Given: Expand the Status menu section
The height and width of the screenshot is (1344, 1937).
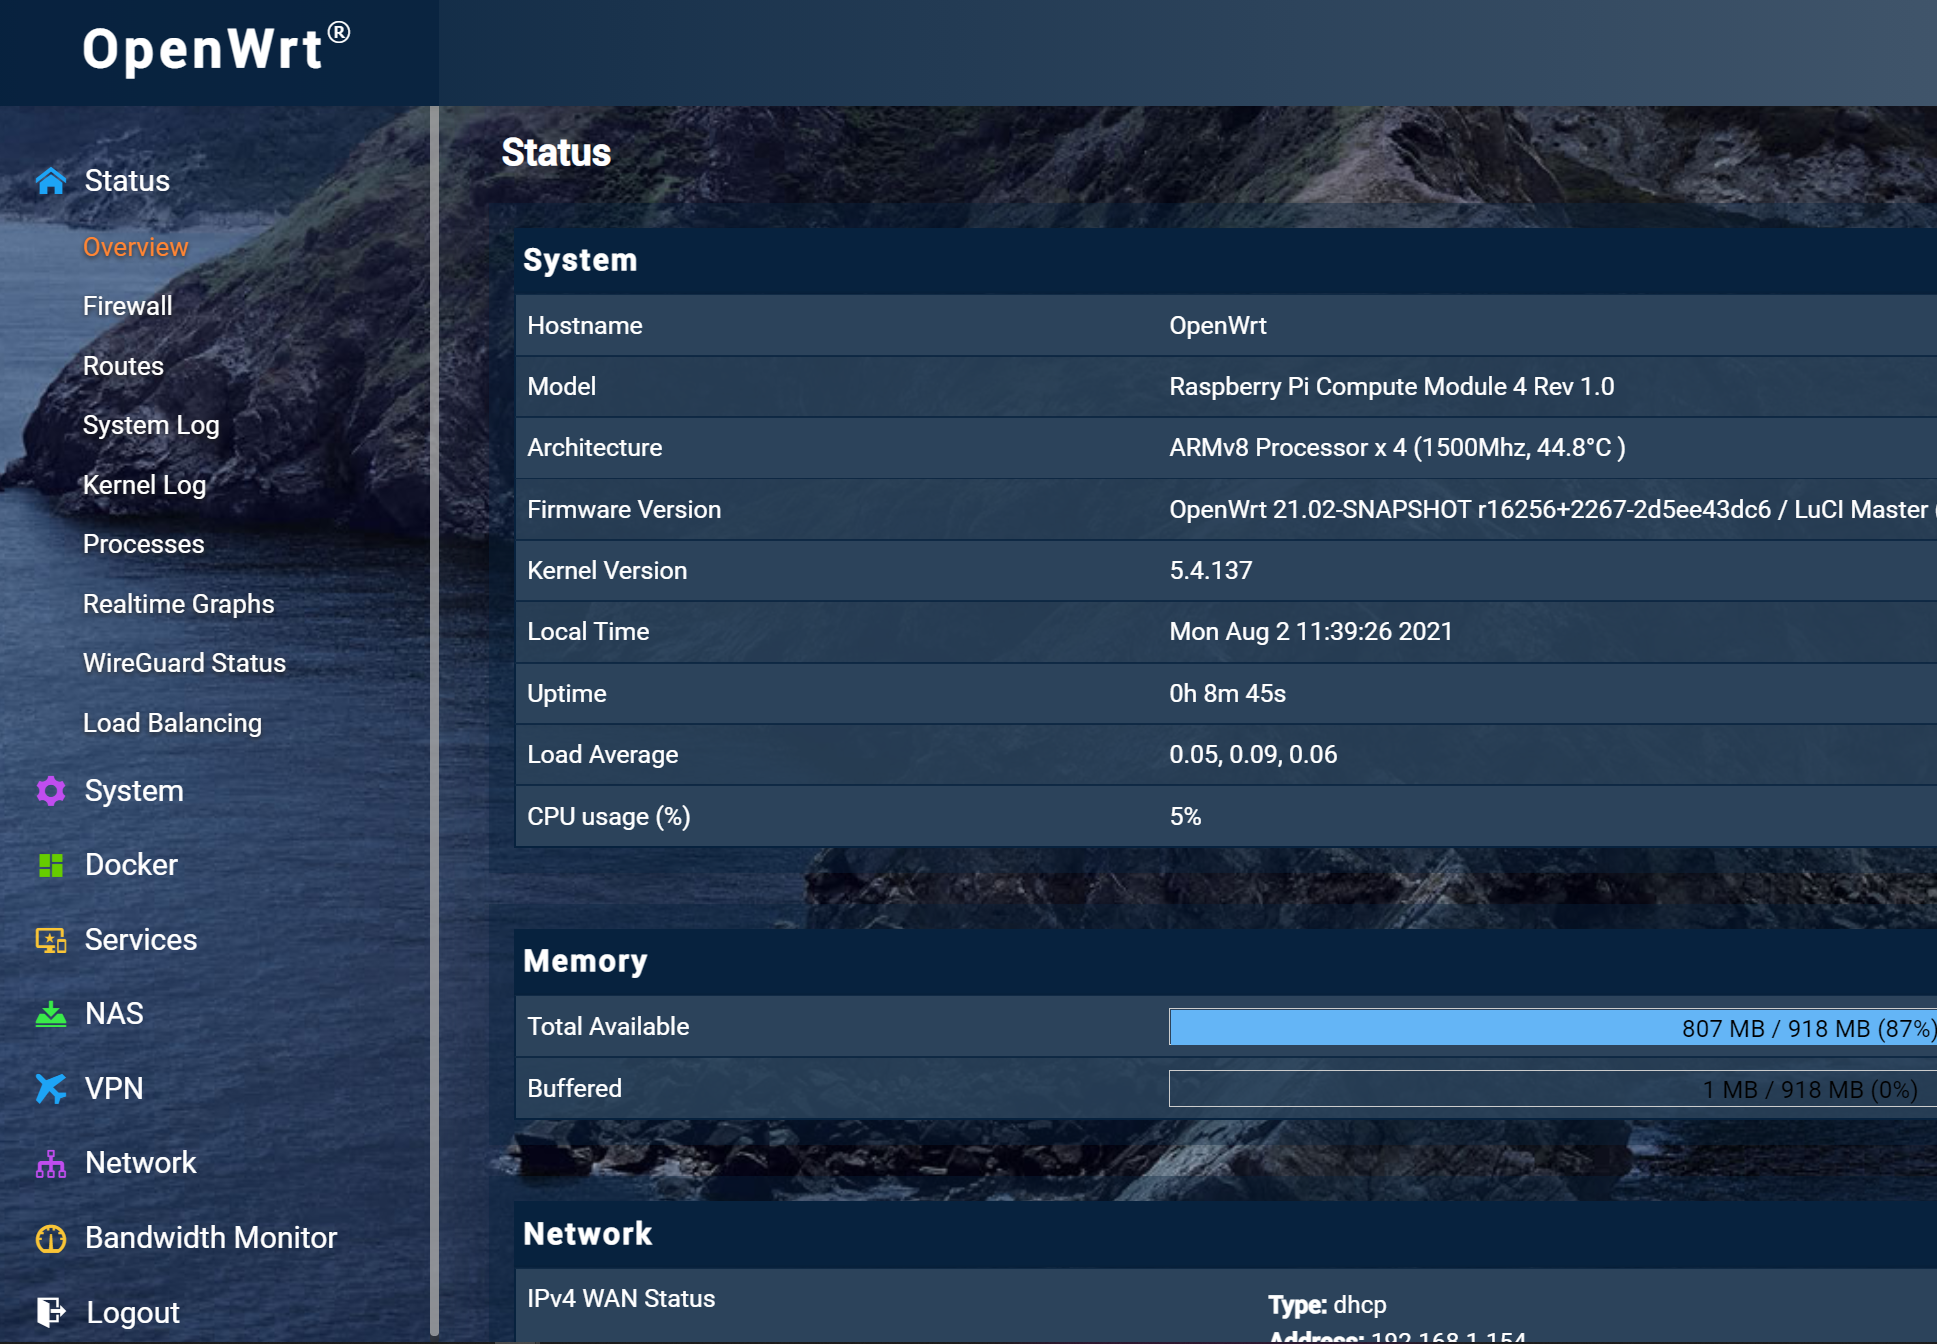Looking at the screenshot, I should pos(127,181).
